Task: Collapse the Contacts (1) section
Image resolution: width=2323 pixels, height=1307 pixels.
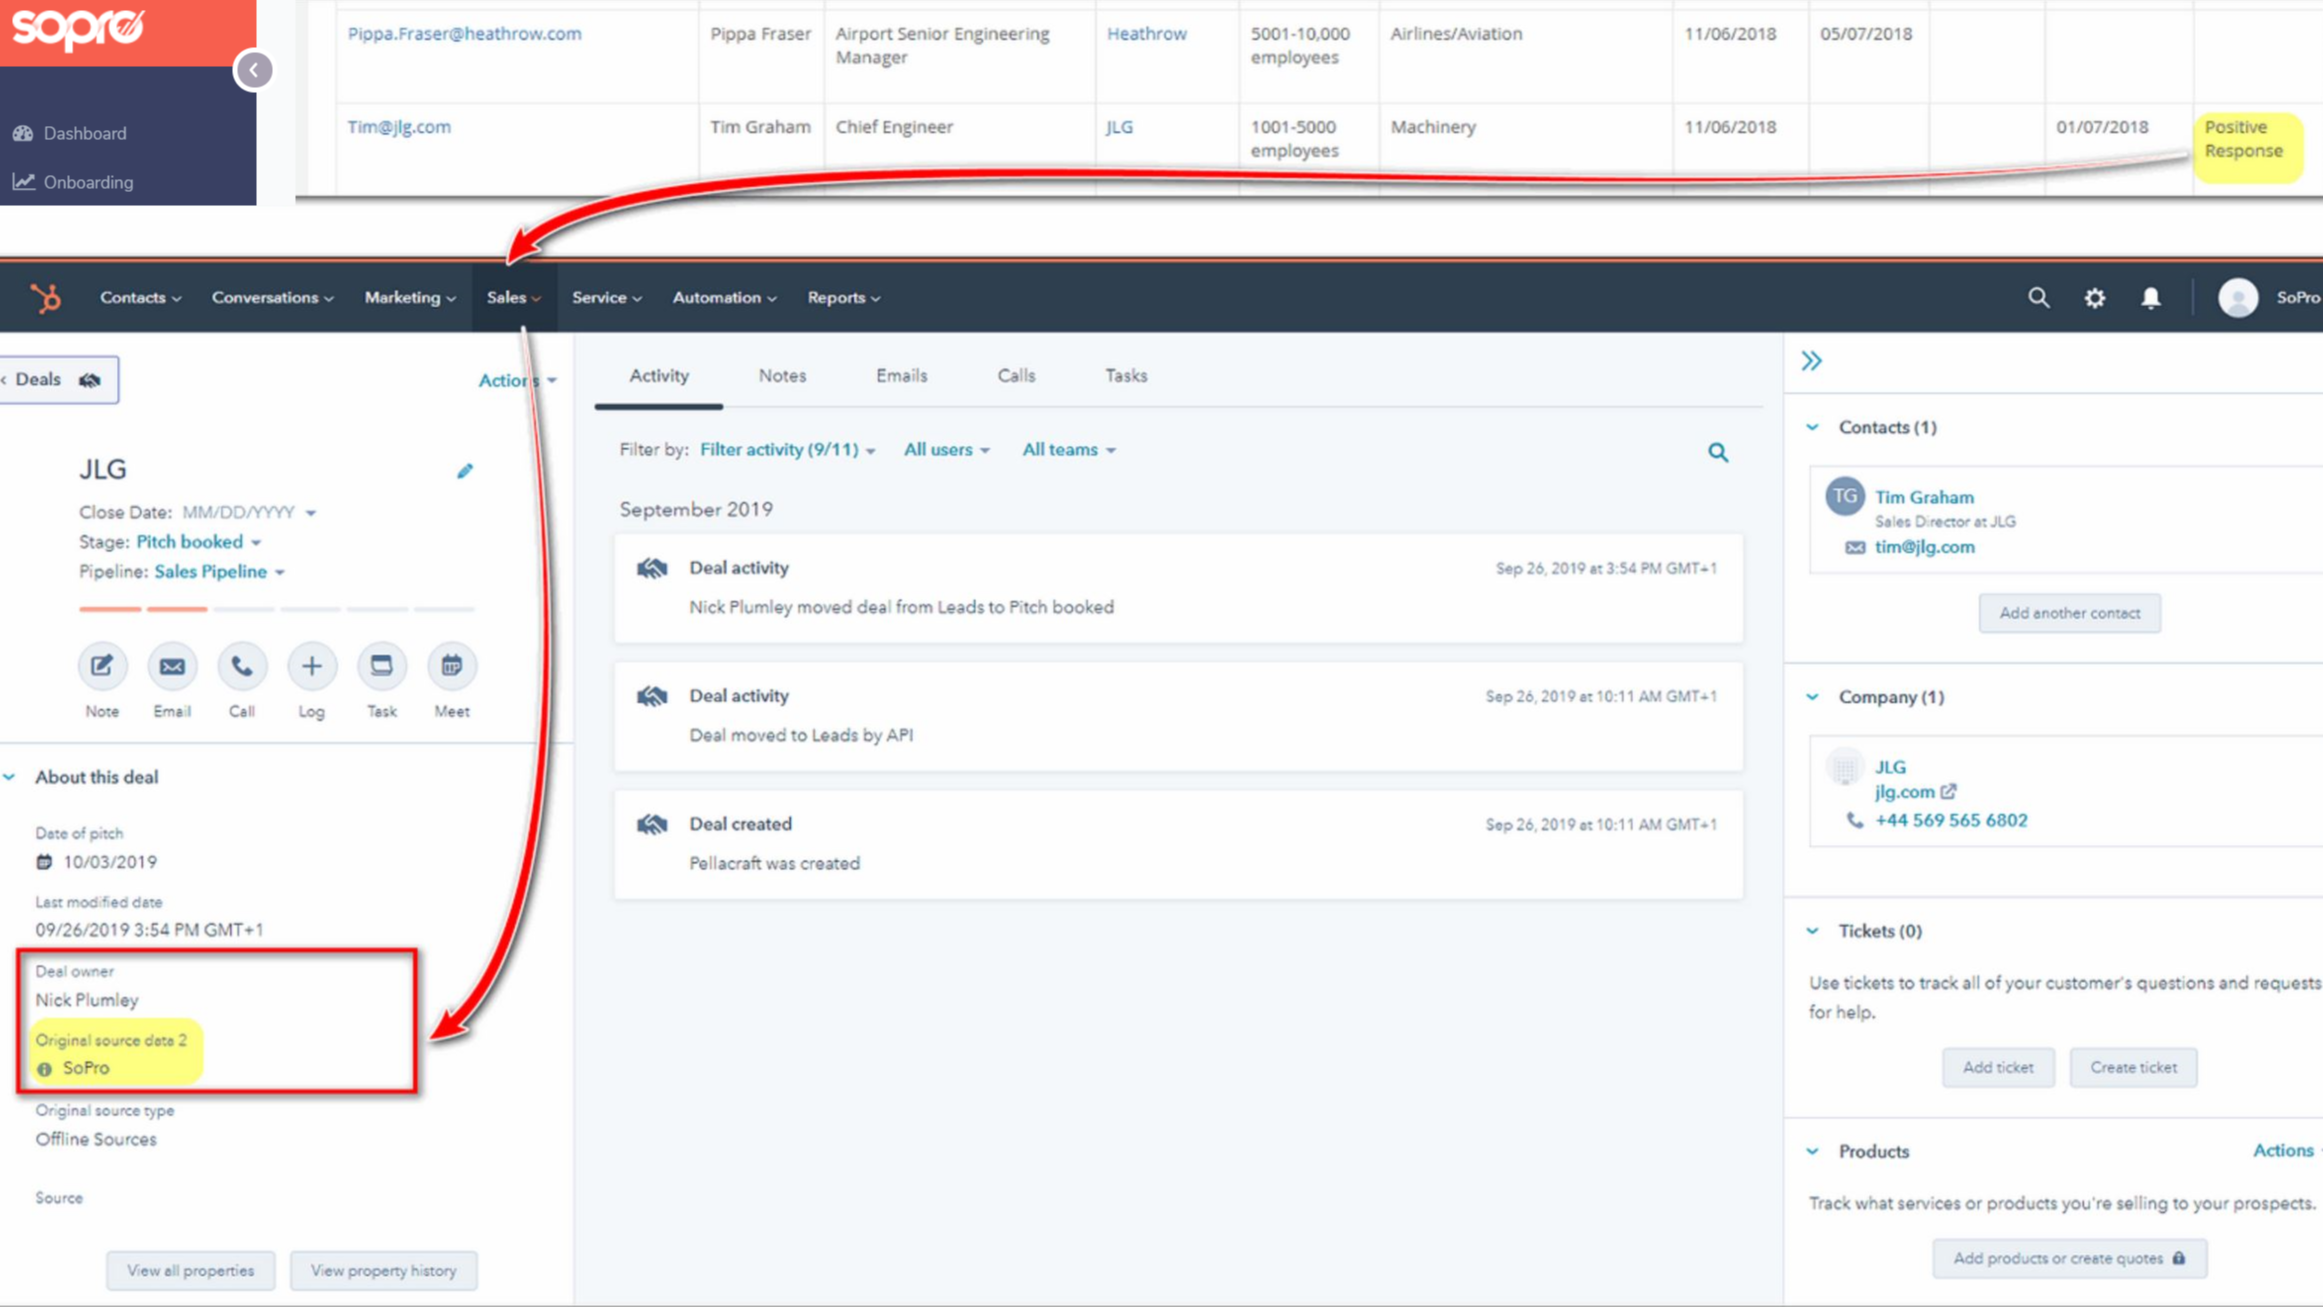Action: pos(1813,426)
